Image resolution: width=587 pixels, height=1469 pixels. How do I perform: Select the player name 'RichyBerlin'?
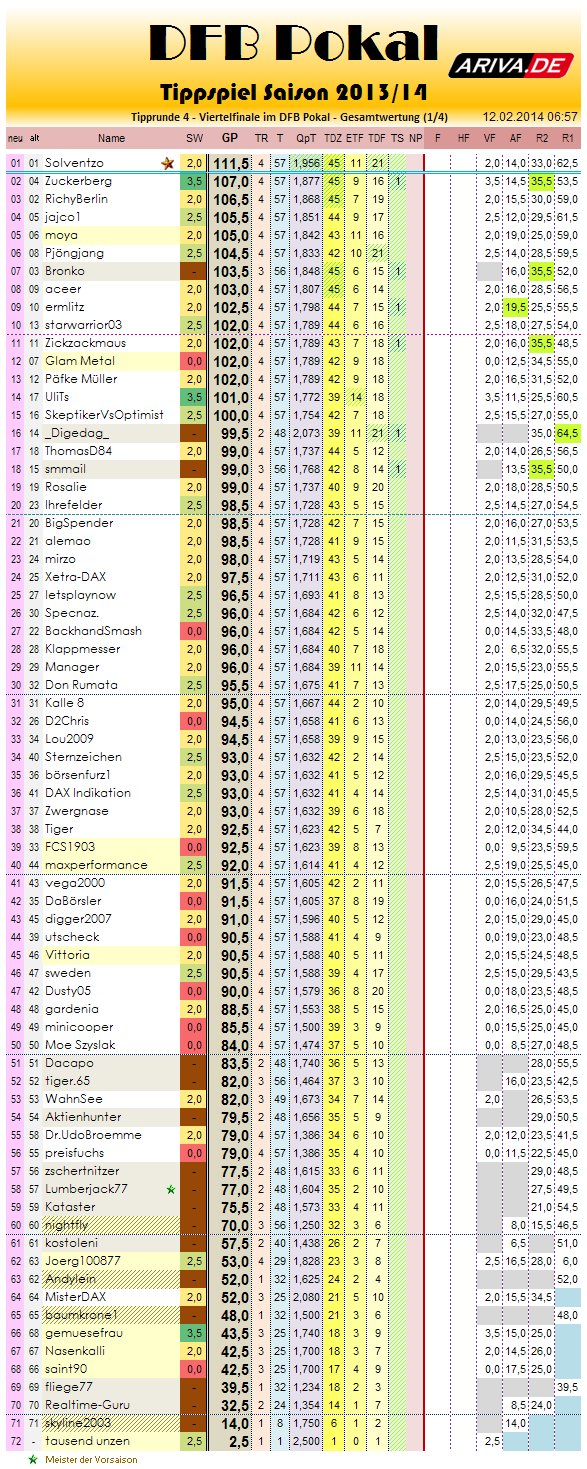76,199
